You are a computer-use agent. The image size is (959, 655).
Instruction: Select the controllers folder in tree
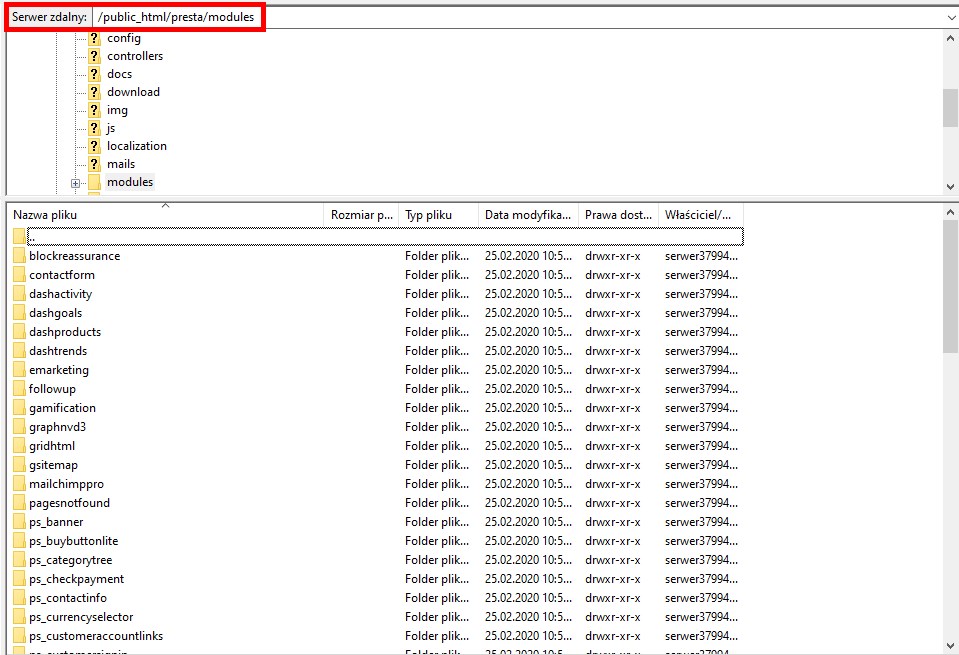pyautogui.click(x=135, y=56)
